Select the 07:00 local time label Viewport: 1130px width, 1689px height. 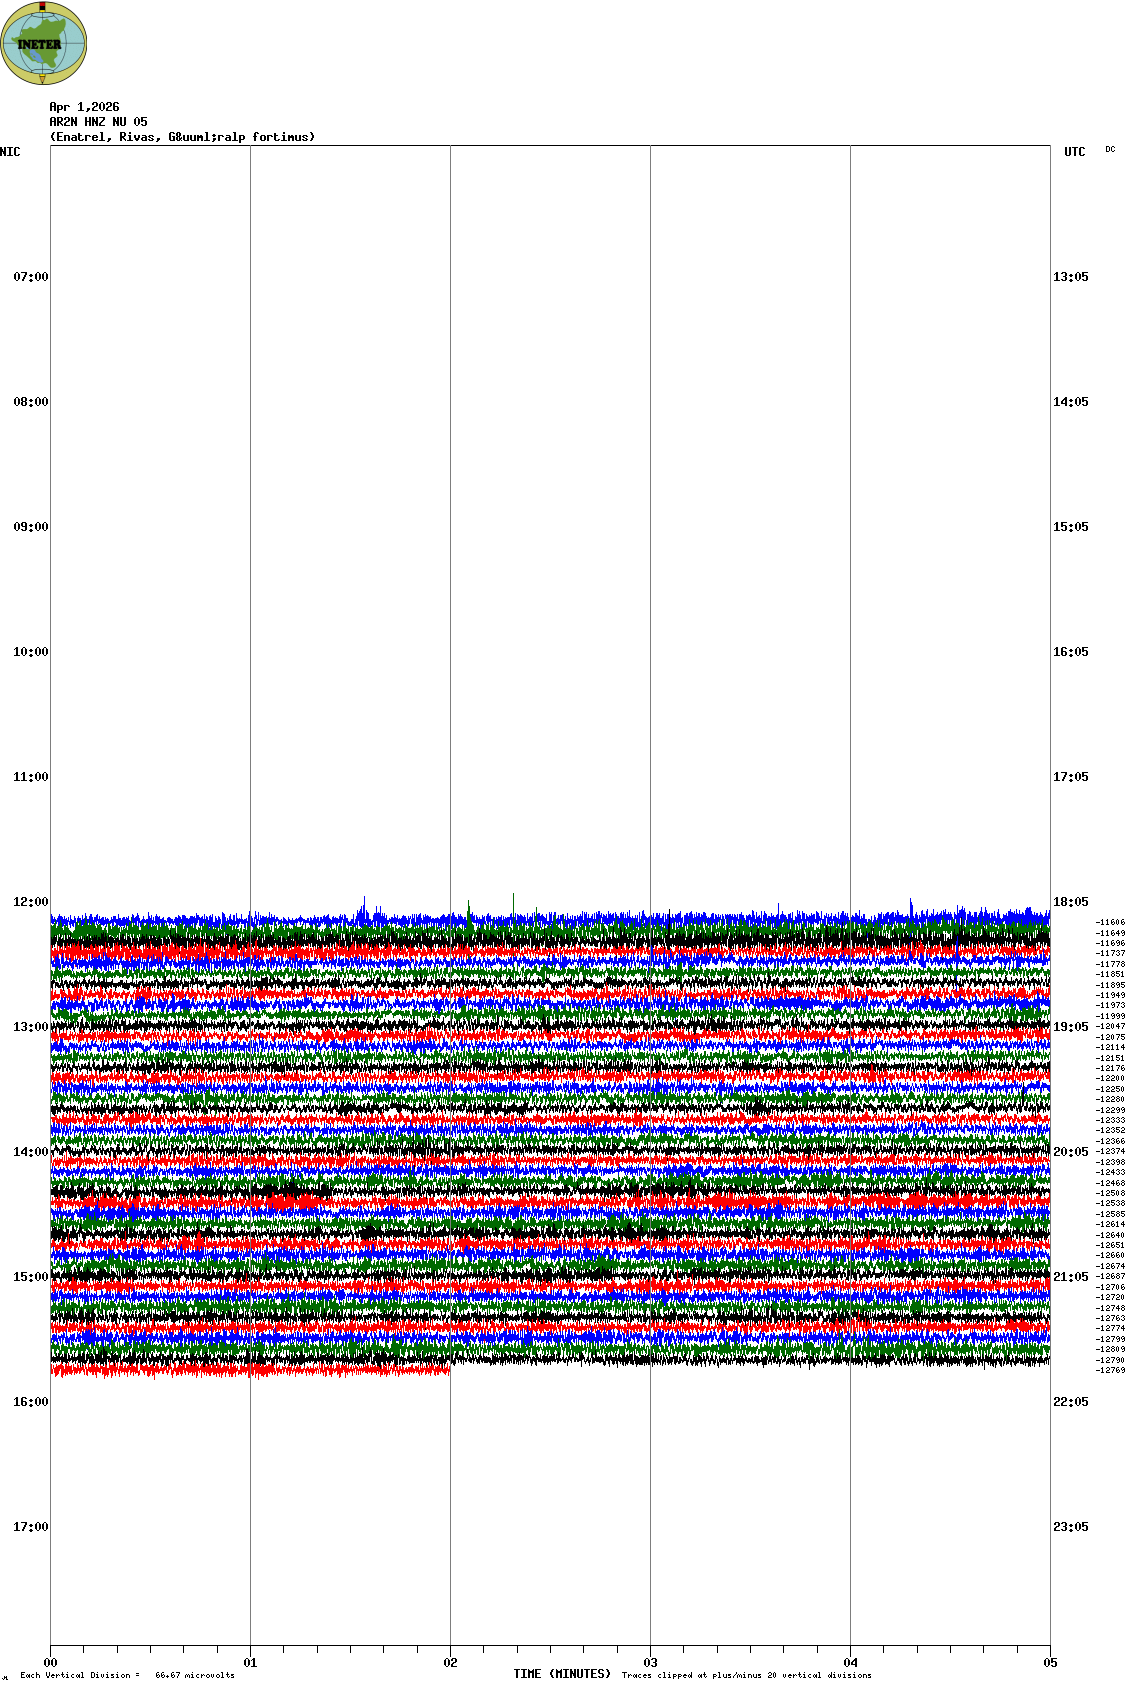(30, 277)
